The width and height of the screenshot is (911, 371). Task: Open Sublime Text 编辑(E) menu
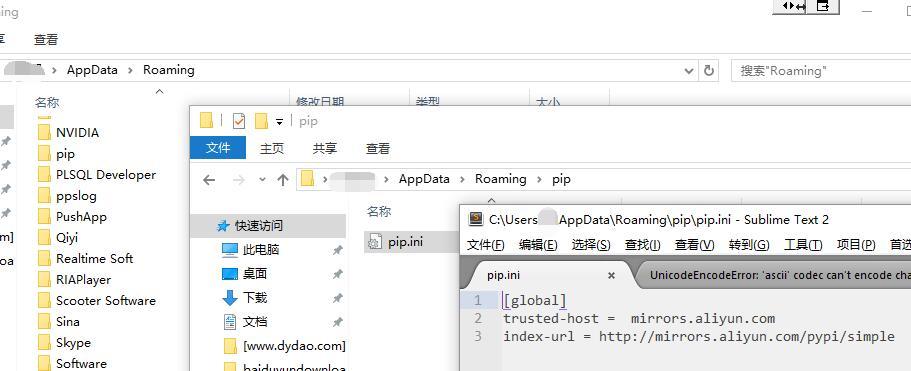coord(538,245)
